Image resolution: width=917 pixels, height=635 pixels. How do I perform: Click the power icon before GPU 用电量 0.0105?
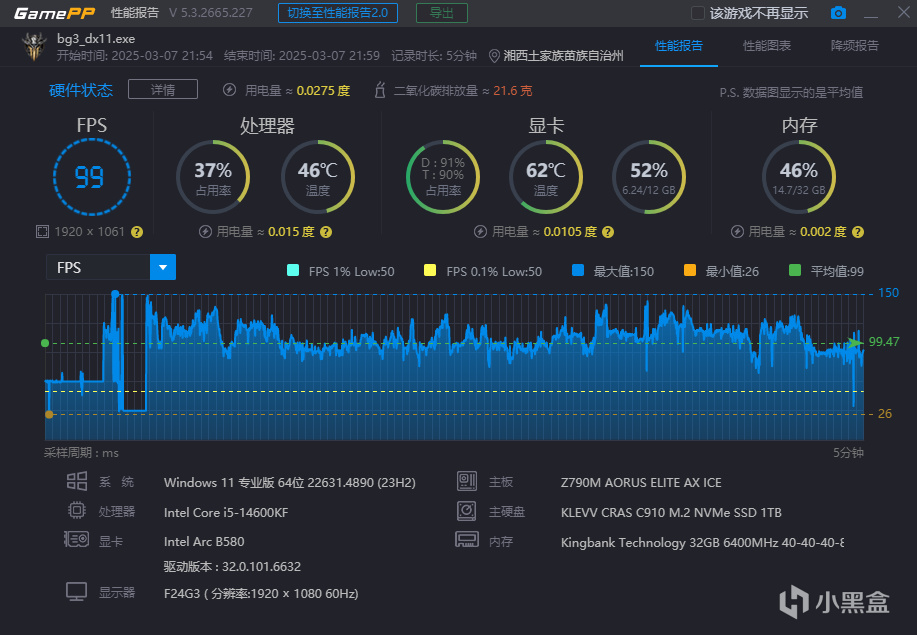point(480,232)
